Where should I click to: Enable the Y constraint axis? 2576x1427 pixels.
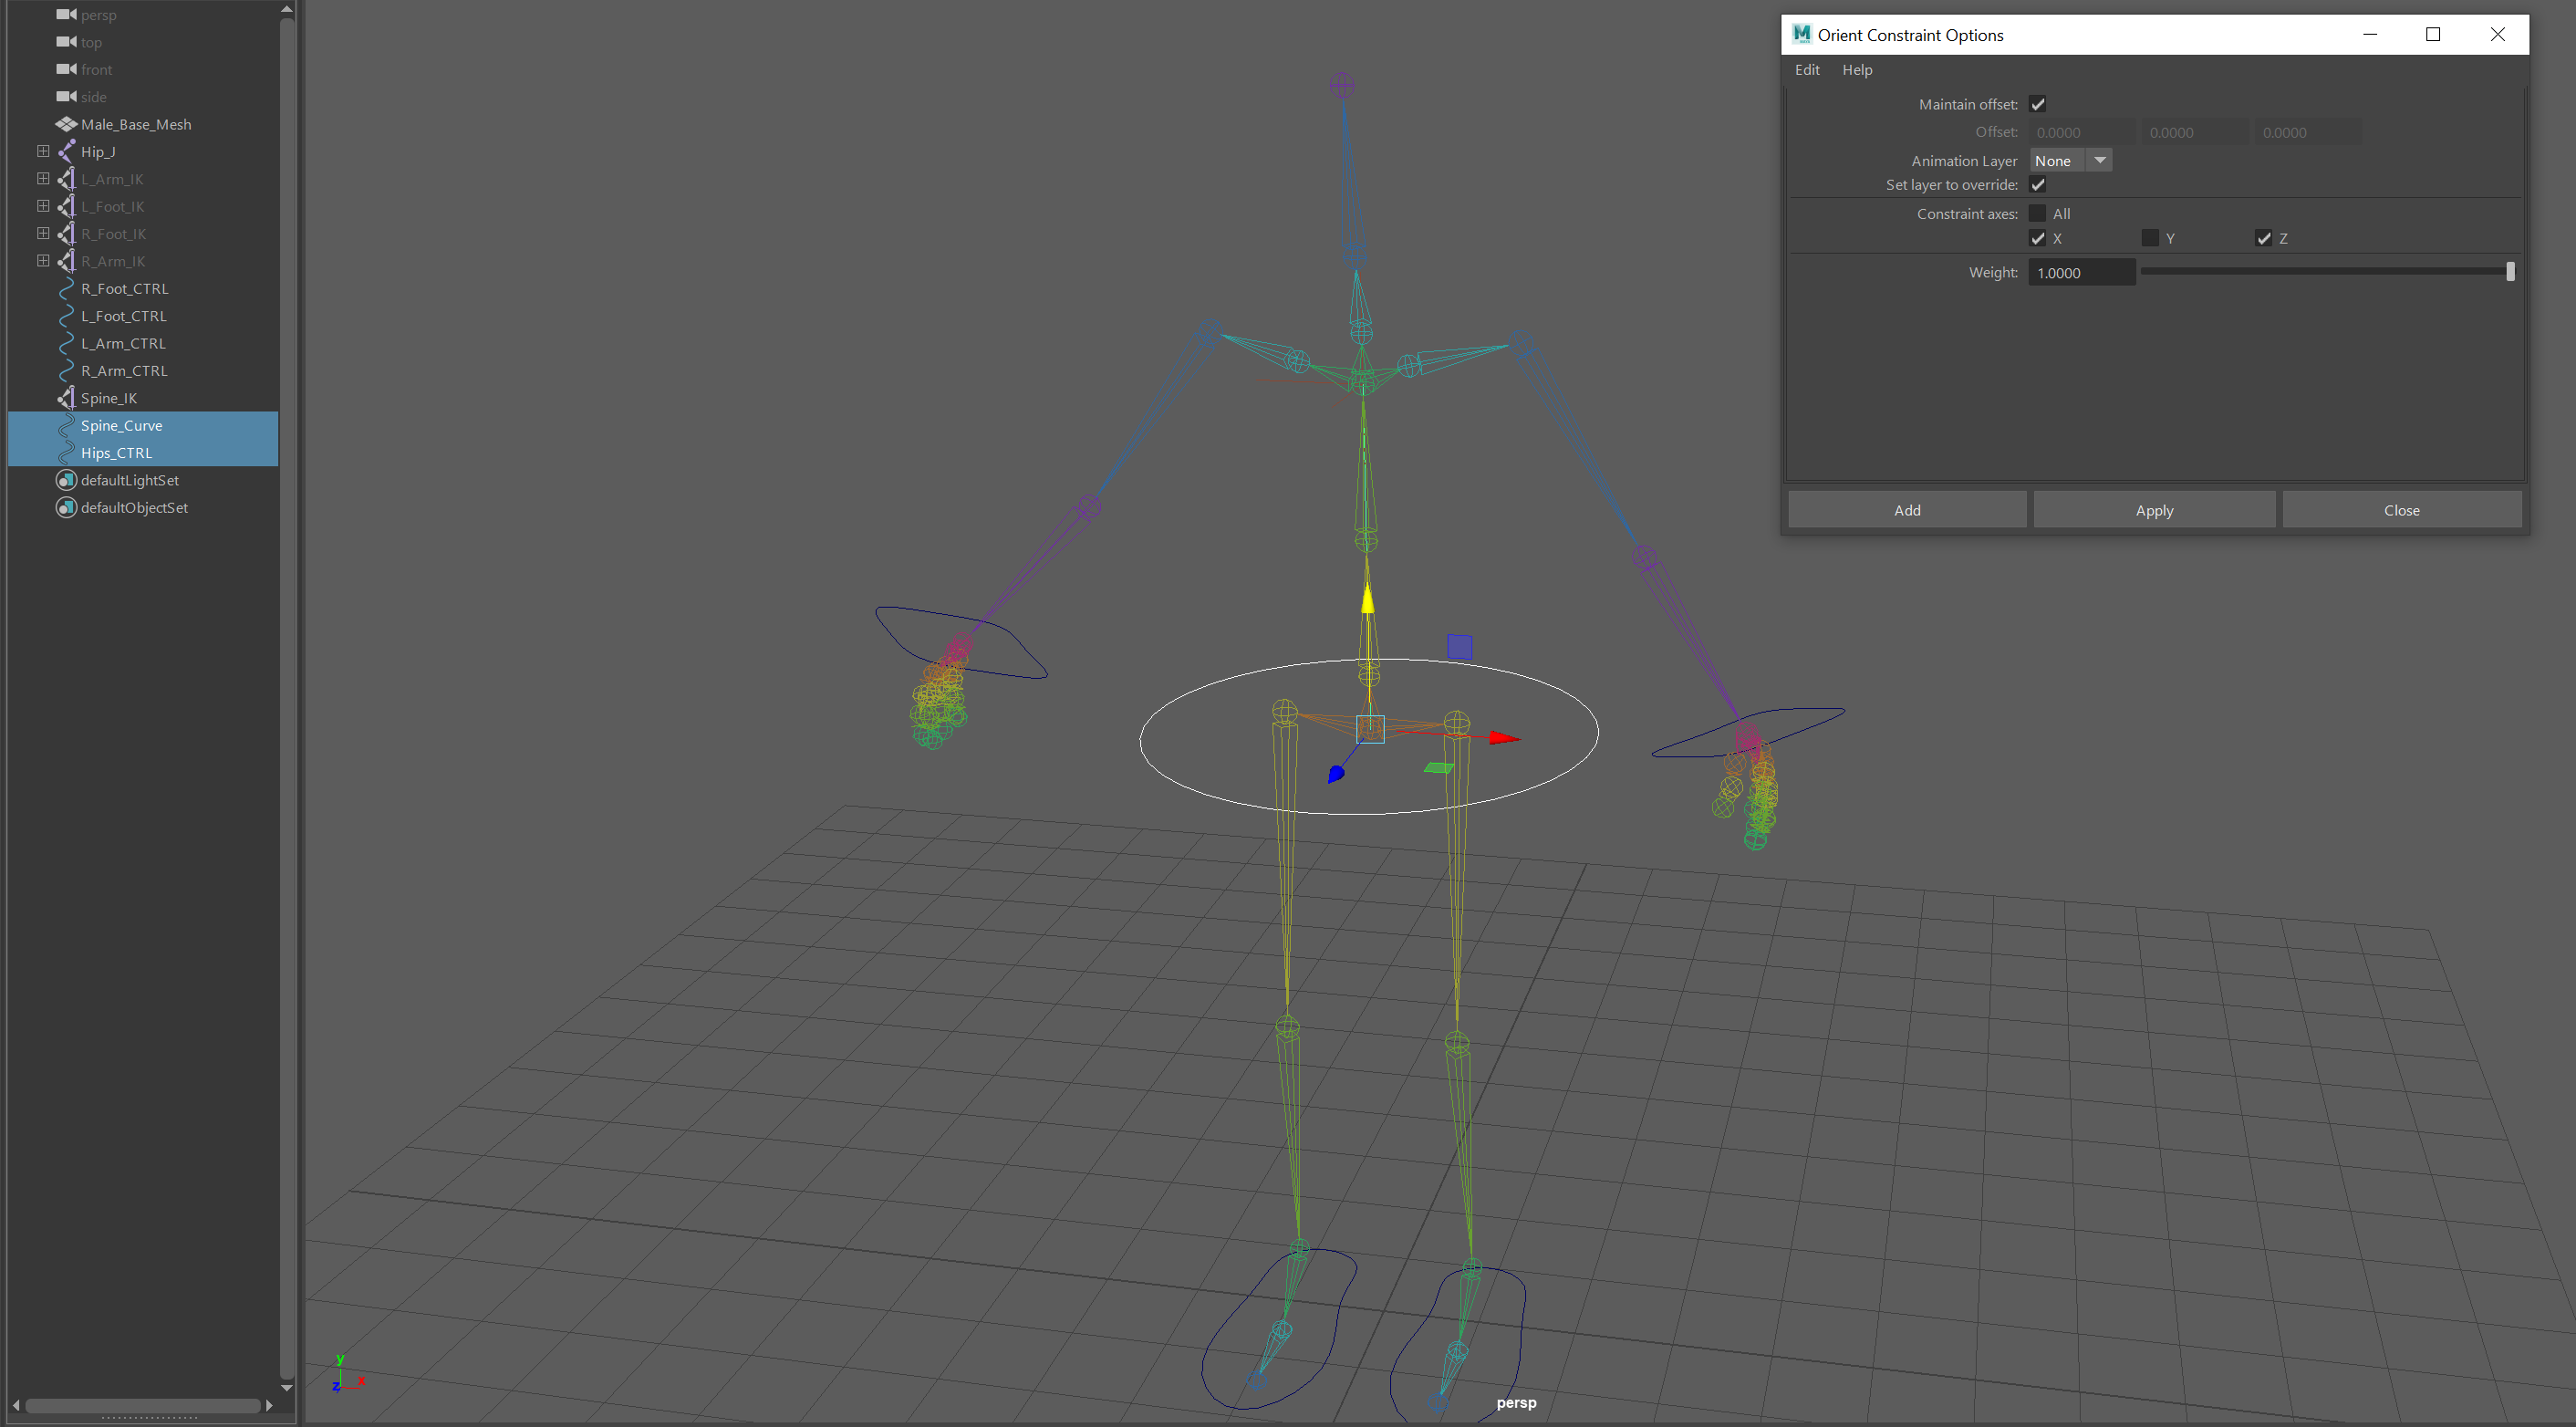(2150, 237)
